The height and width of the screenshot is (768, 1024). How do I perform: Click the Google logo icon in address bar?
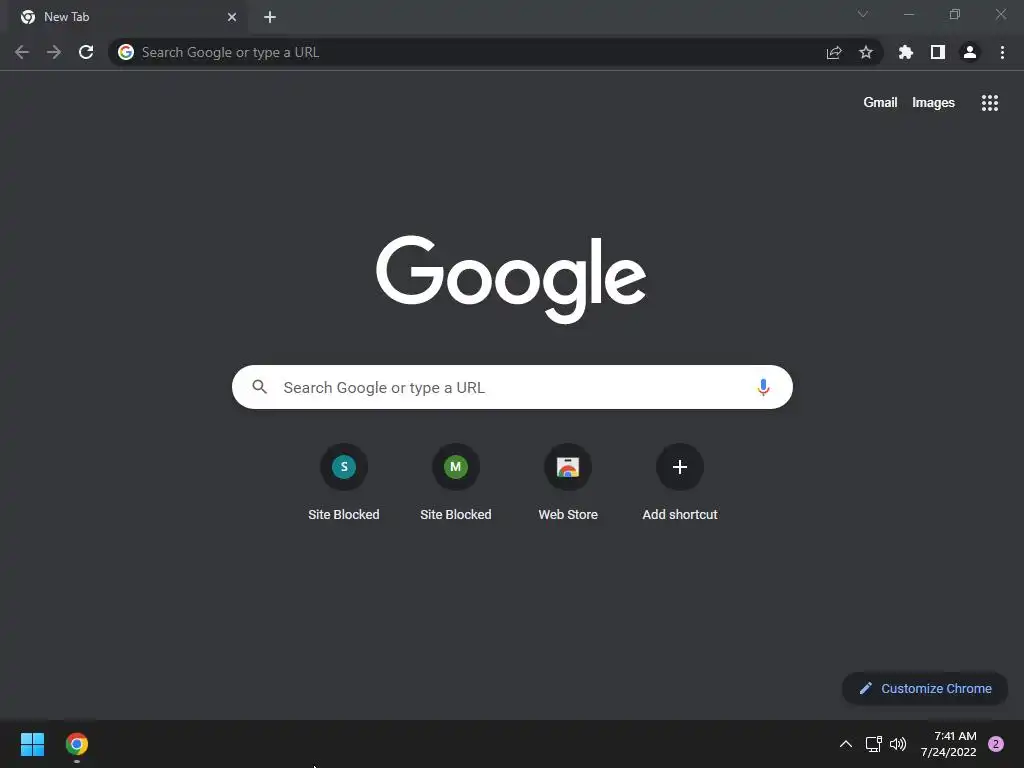click(x=126, y=52)
